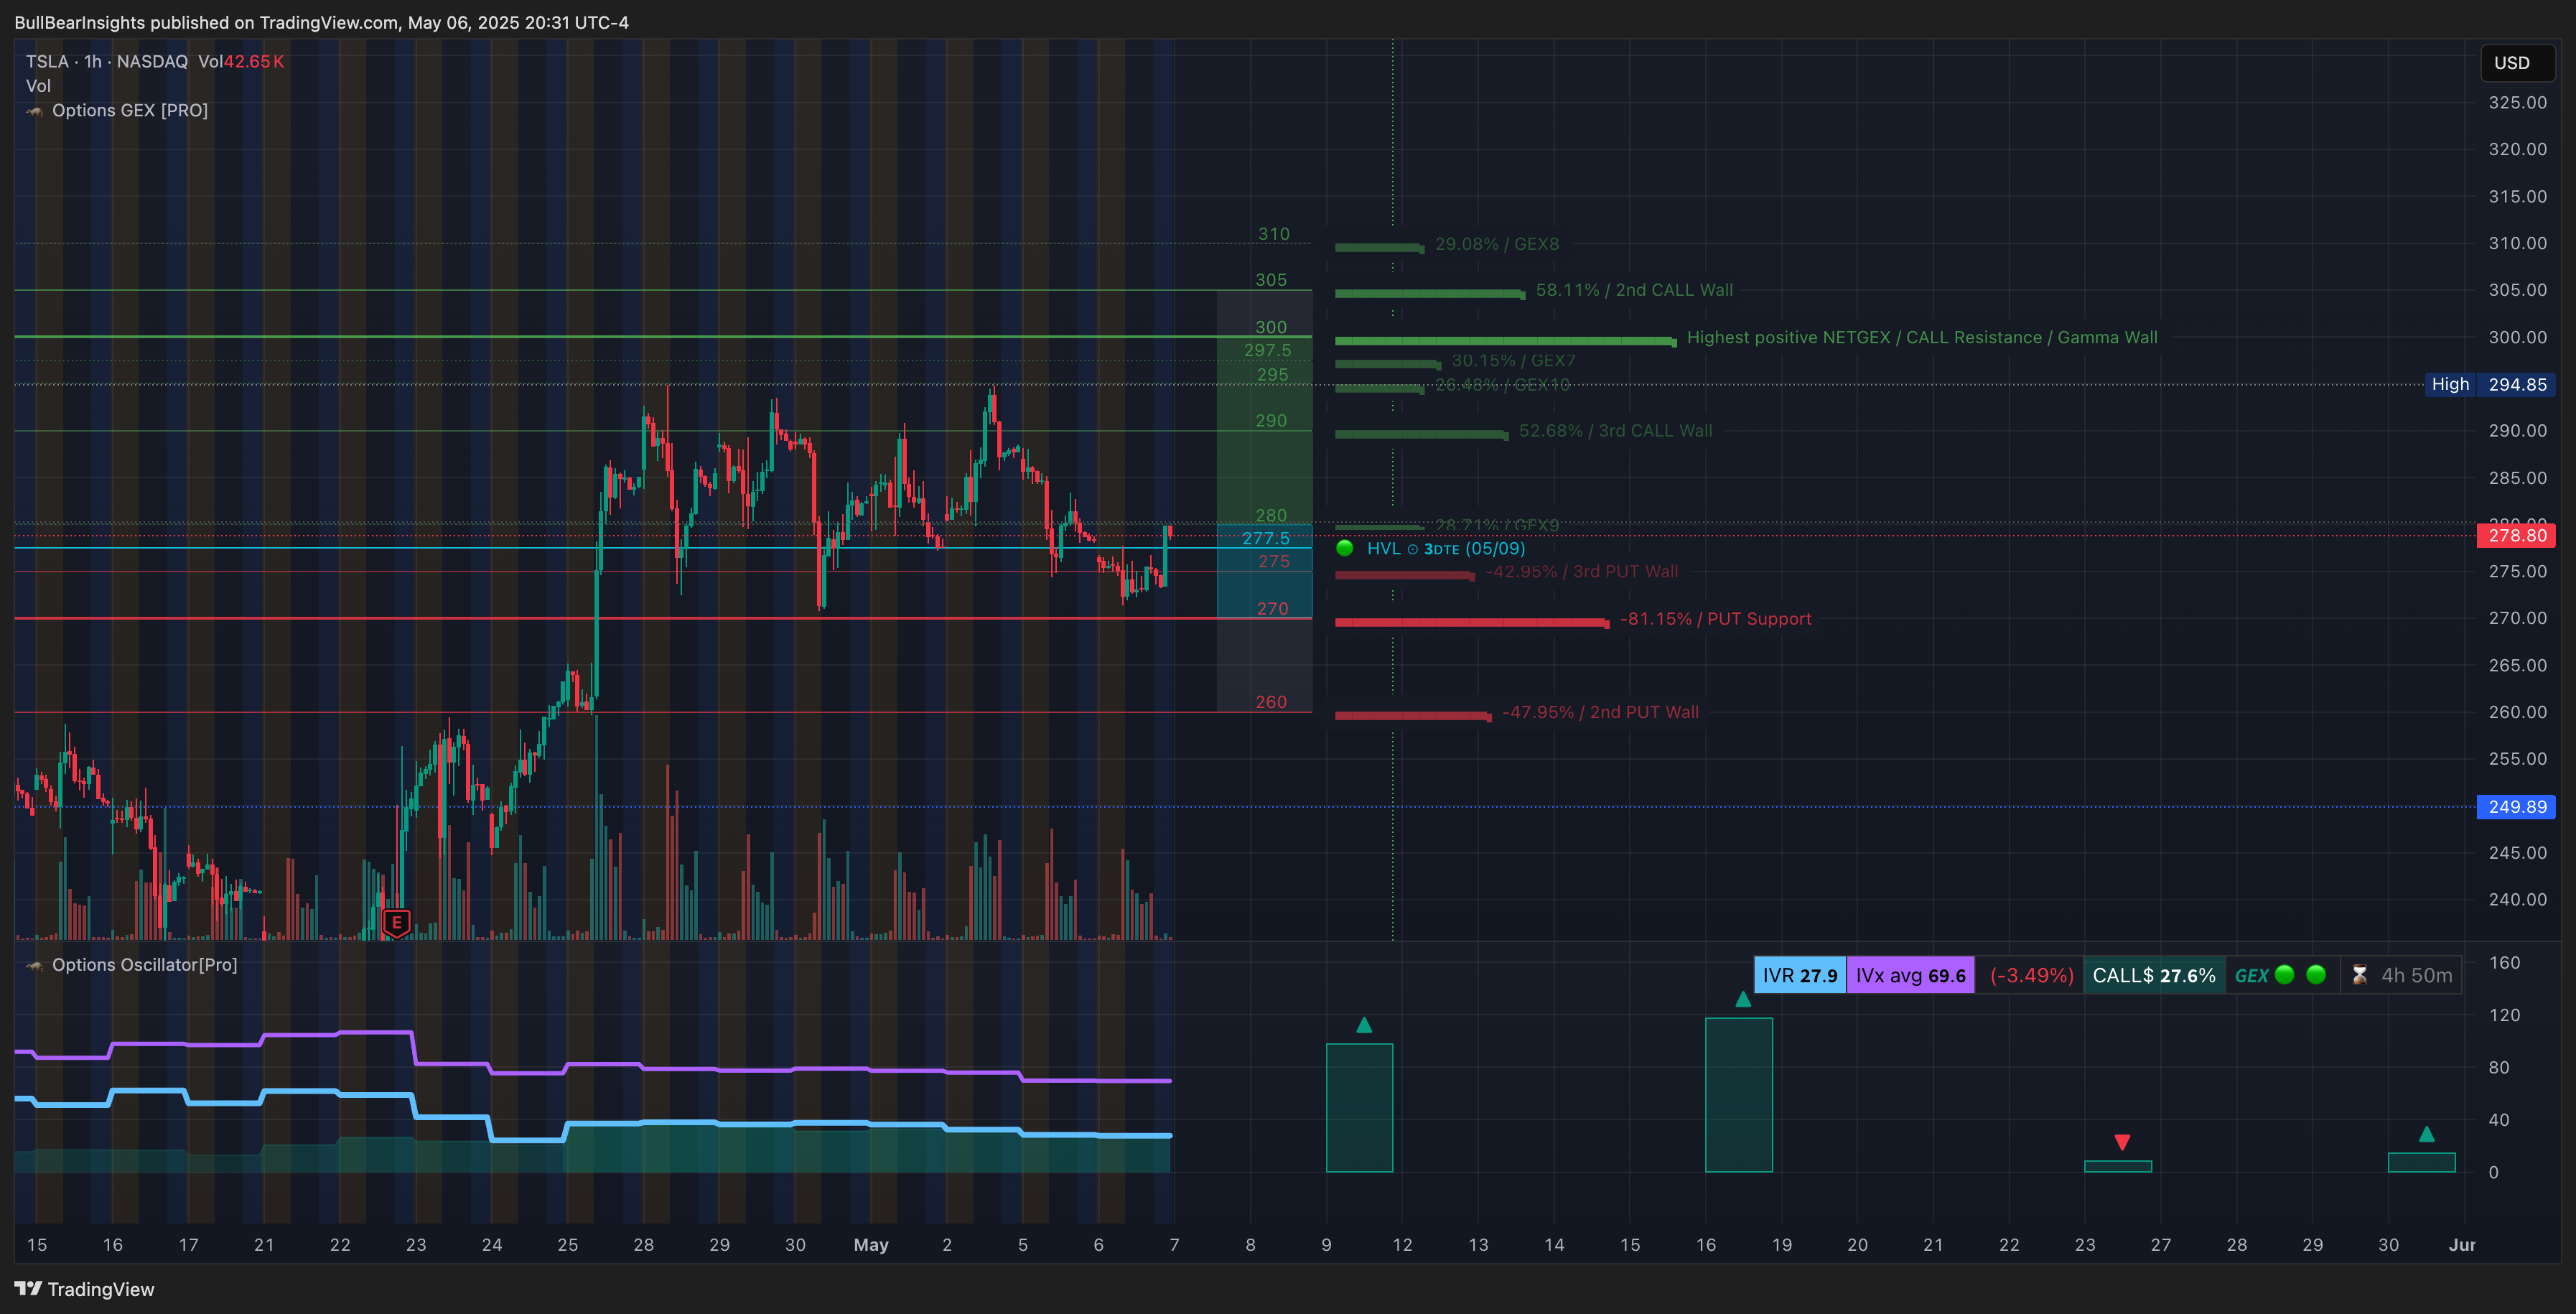Click the TradingView logo at the bottom left
Viewport: 2576px width, 1314px height.
pyautogui.click(x=84, y=1289)
